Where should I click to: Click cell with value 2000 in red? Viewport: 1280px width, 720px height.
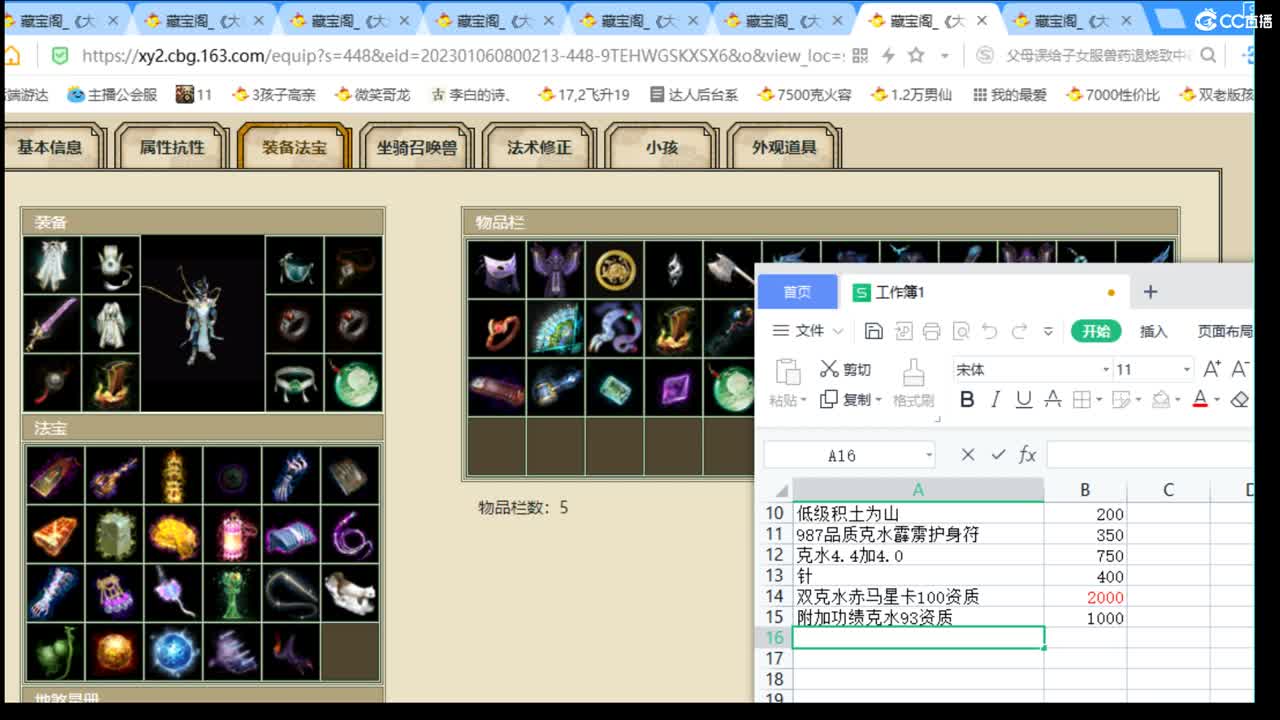coord(1085,597)
